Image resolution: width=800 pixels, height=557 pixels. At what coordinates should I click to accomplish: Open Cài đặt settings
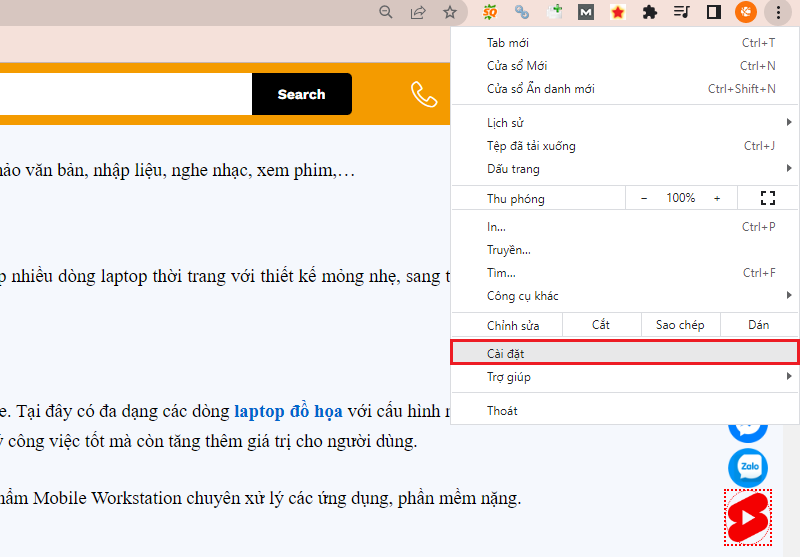coord(624,353)
